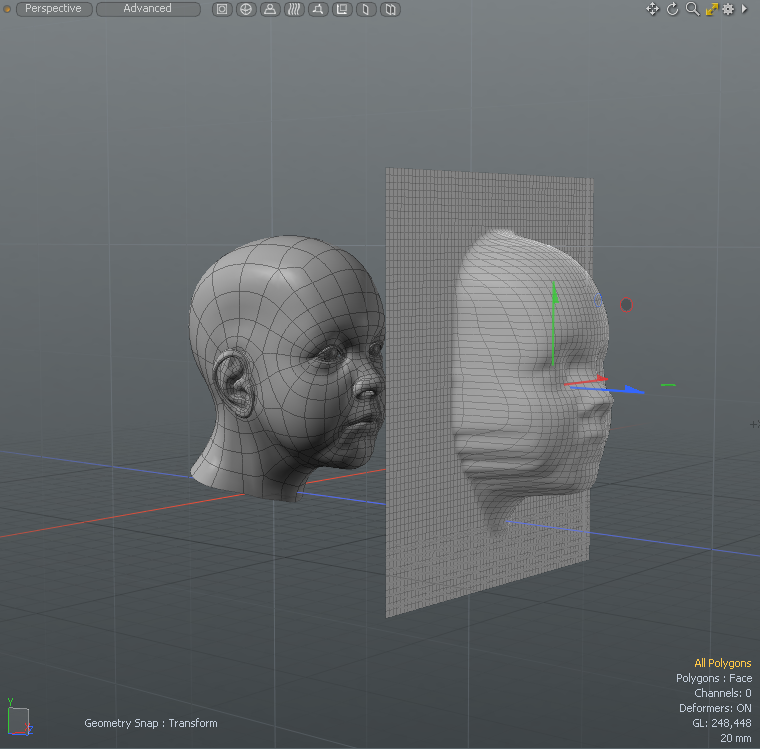Click the yellow maximize viewport arrows icon
Viewport: 760px width, 749px height.
pyautogui.click(x=711, y=9)
